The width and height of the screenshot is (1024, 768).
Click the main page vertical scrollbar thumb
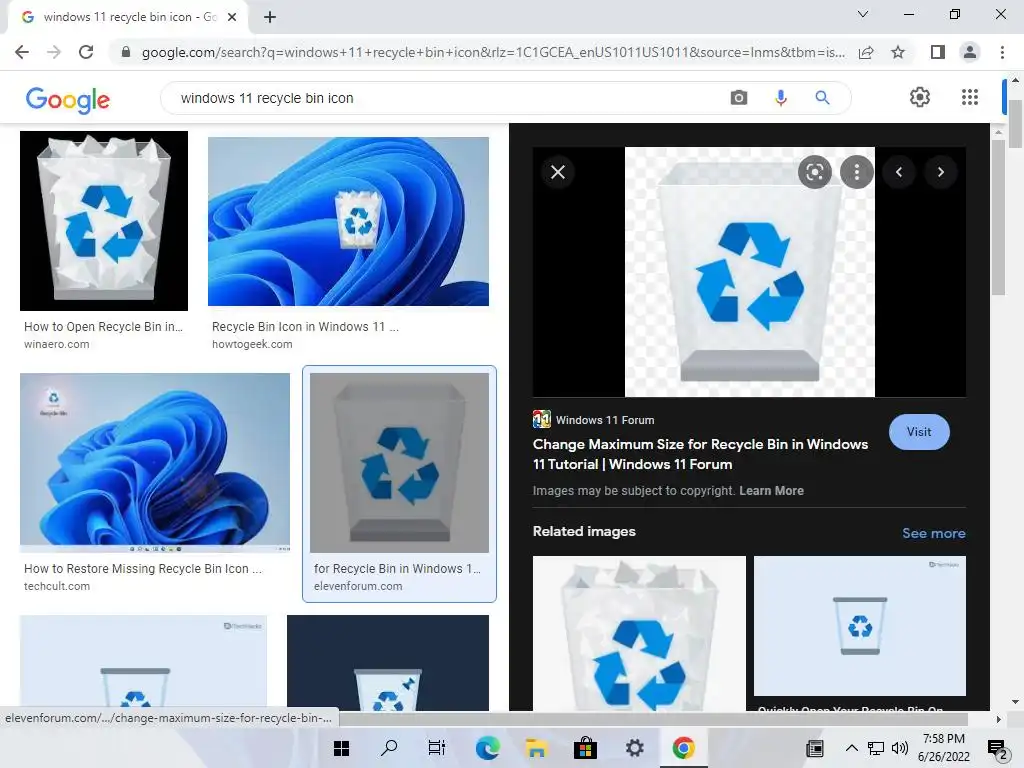point(1015,124)
